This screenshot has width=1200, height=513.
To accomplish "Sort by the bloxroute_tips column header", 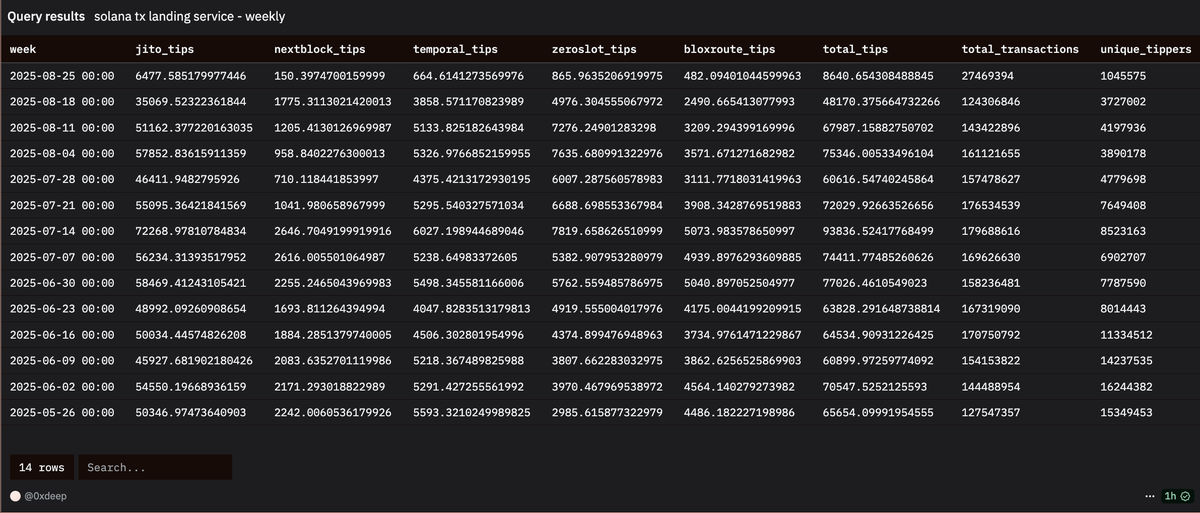I will [x=729, y=49].
